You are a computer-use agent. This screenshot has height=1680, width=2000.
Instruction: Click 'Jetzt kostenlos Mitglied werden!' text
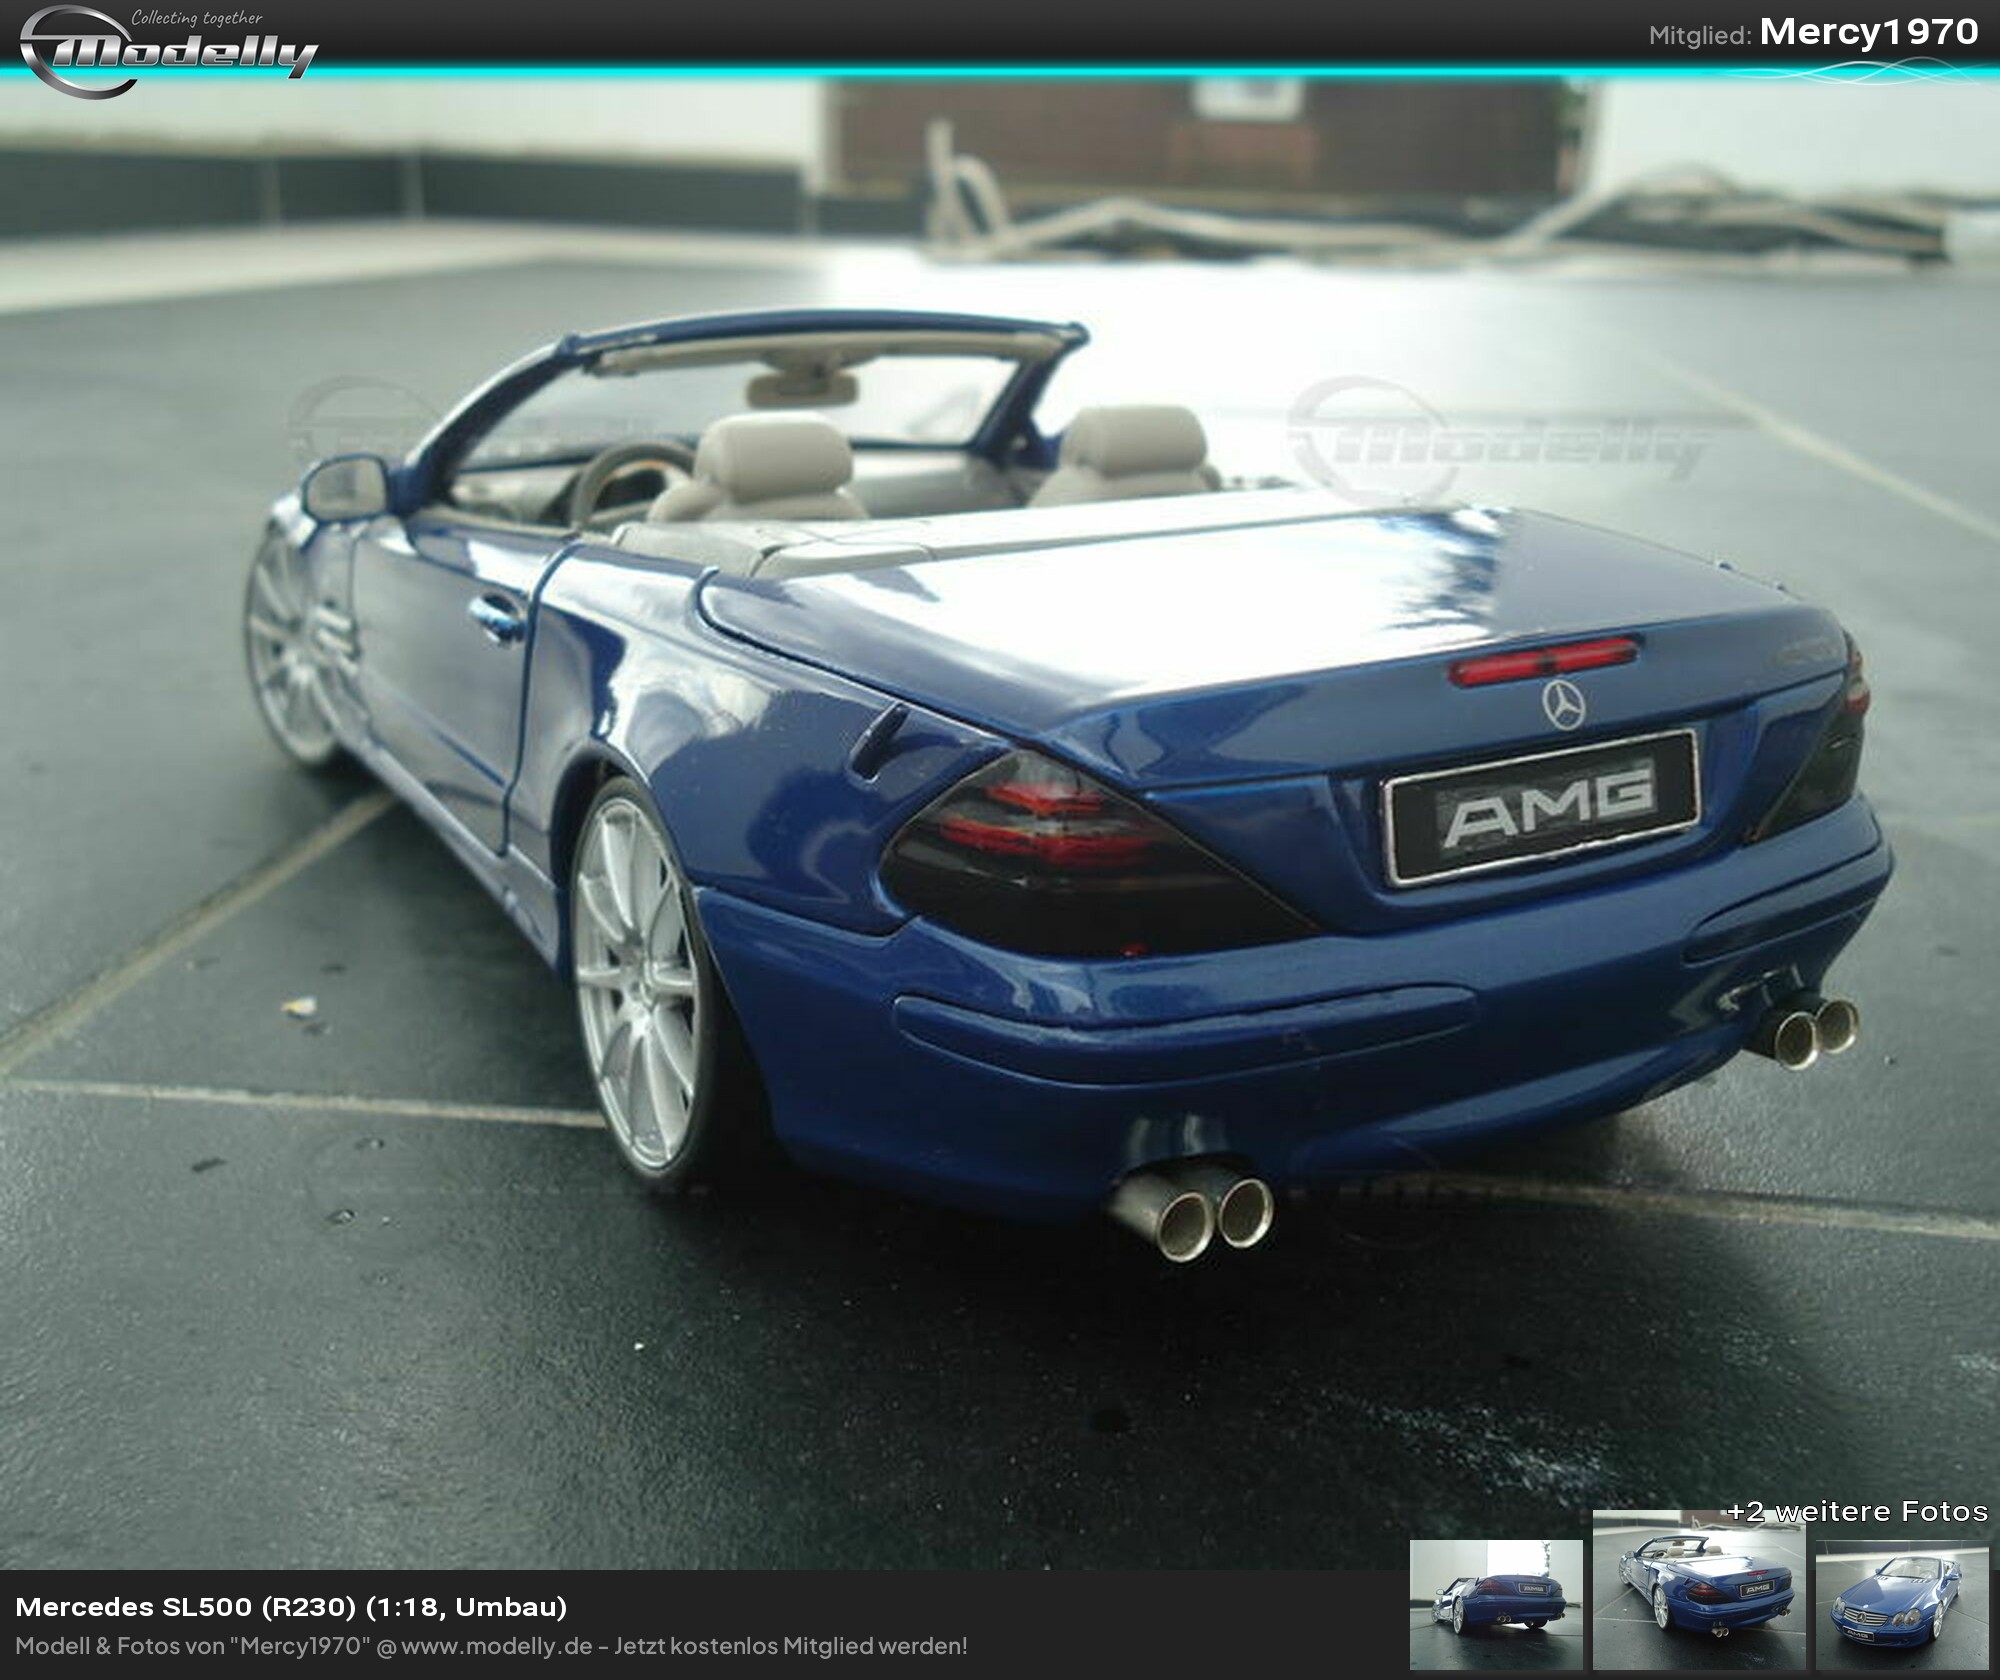790,1646
